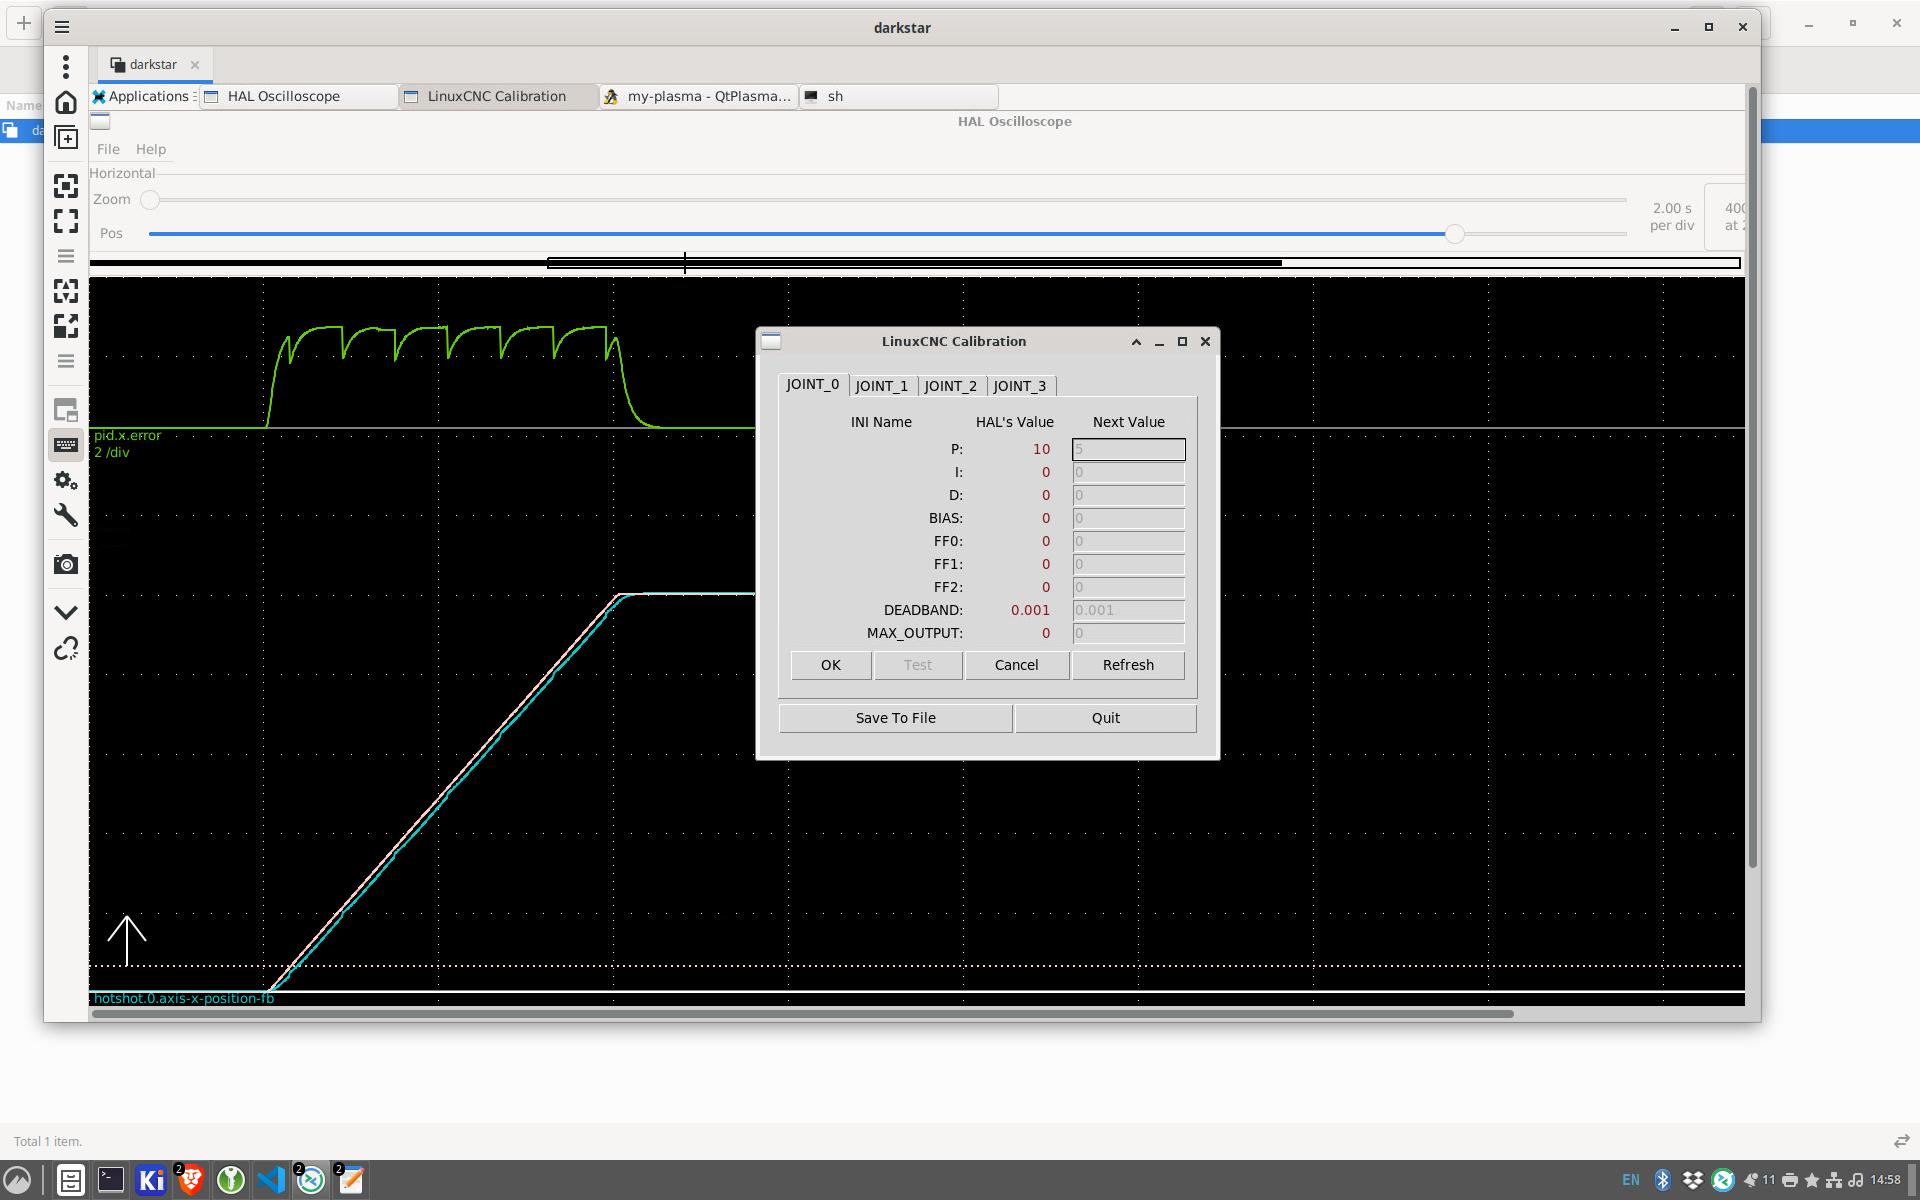The width and height of the screenshot is (1920, 1200).
Task: Open the Help menu of HAL Oscilloscope
Action: pyautogui.click(x=151, y=149)
